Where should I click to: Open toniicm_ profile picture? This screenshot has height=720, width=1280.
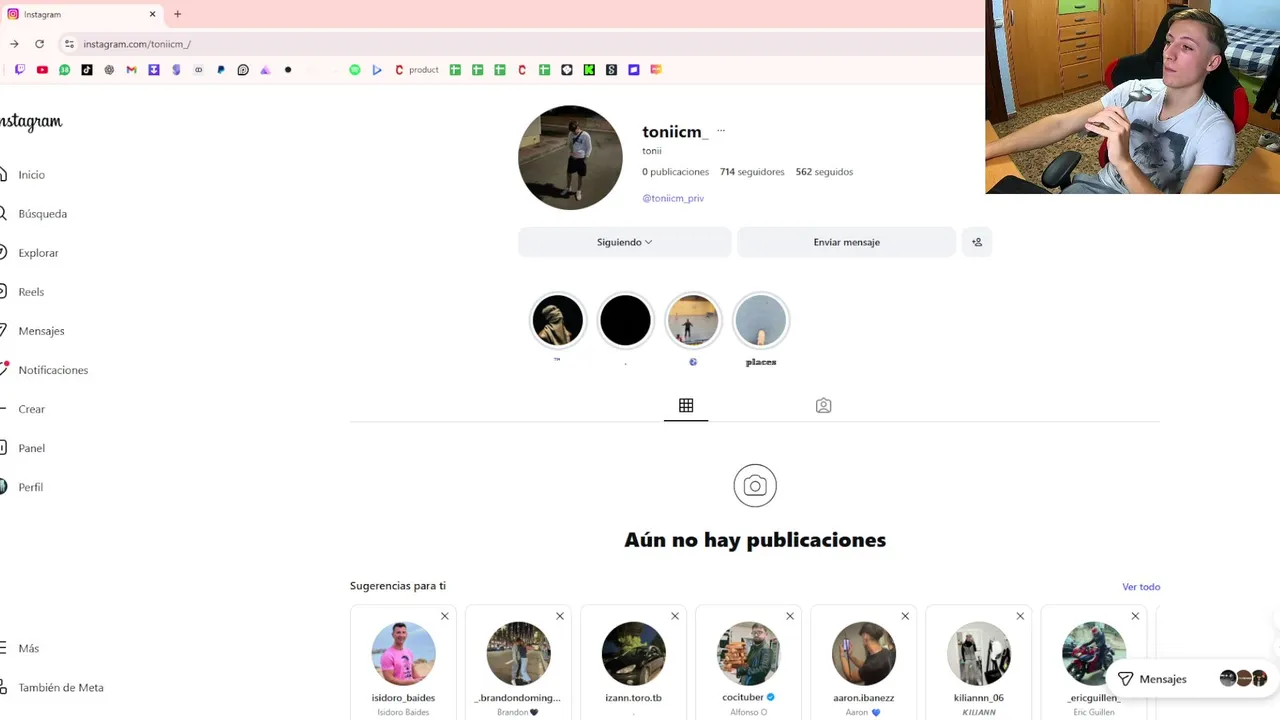point(570,157)
